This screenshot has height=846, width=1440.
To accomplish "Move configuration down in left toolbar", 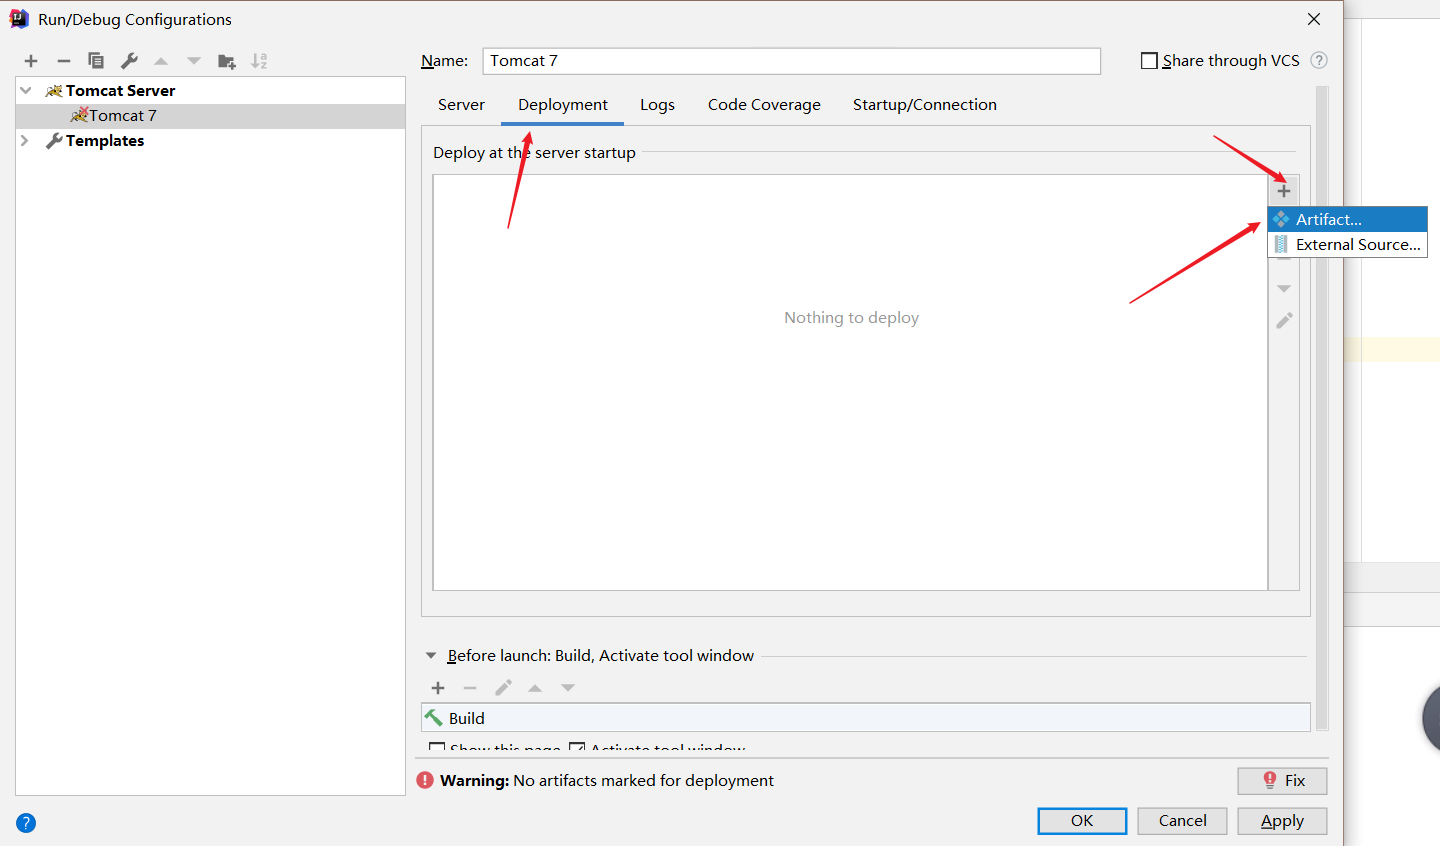I will [x=194, y=61].
